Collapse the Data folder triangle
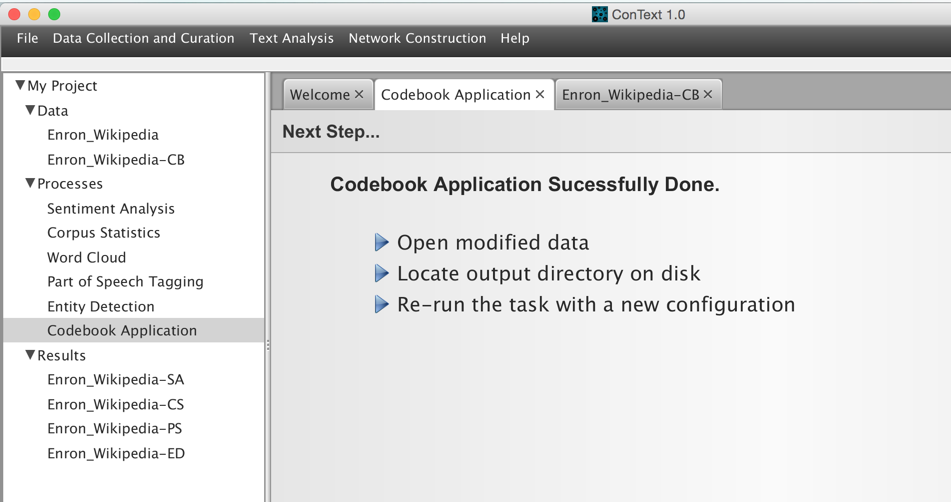Screen dimensions: 951x502 click(30, 110)
